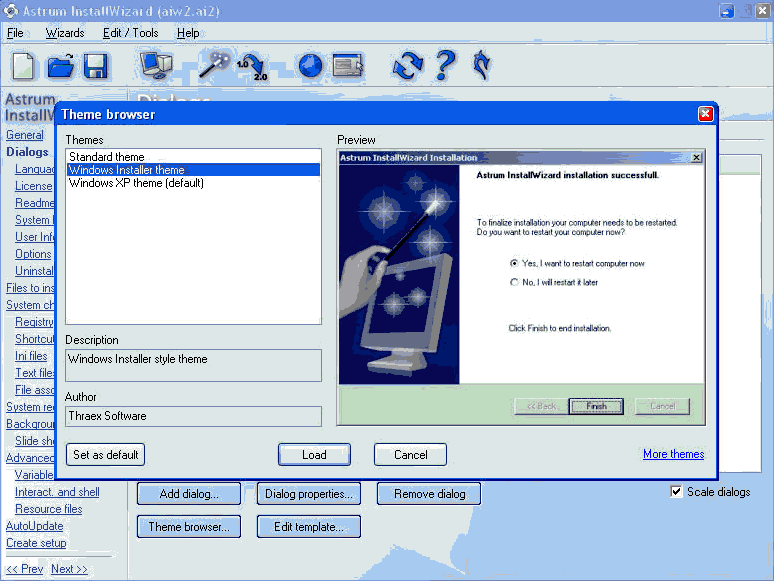Click the 1.0 to 2.0 upgrade icon

point(252,67)
